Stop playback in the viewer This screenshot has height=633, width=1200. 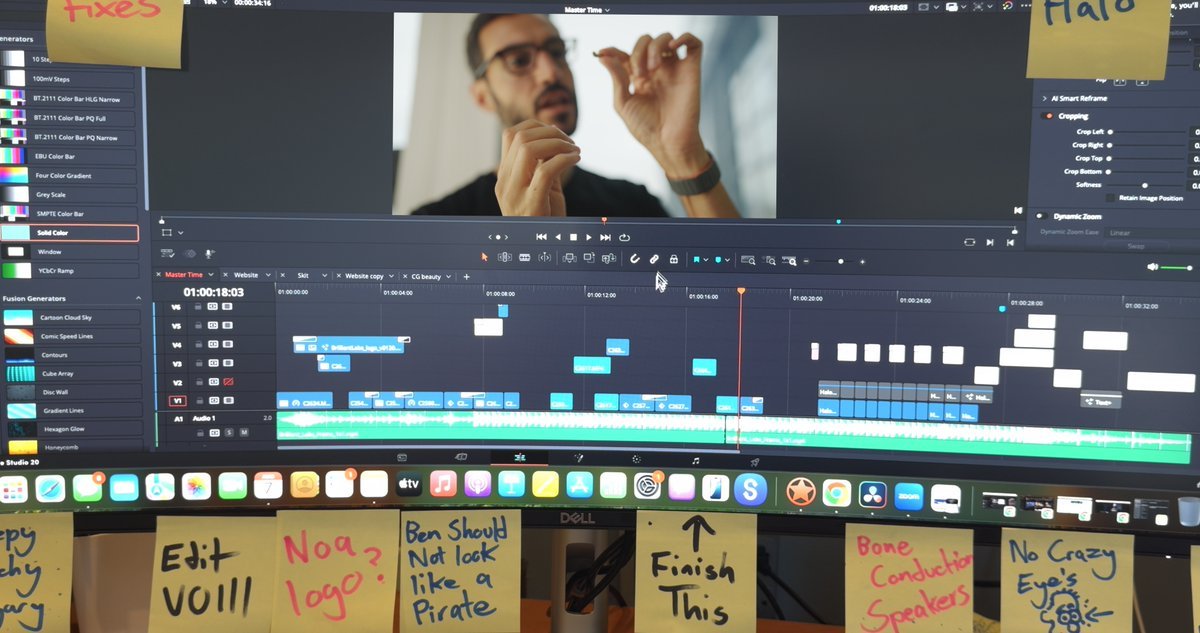[573, 237]
